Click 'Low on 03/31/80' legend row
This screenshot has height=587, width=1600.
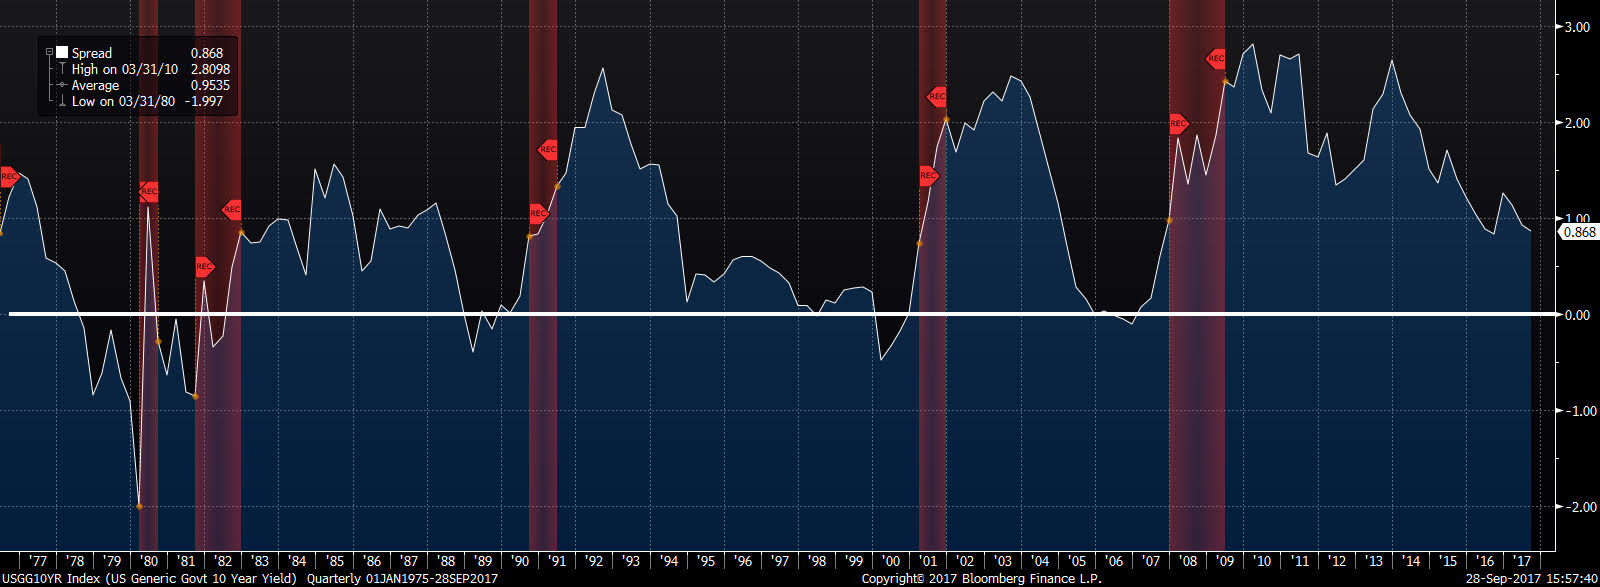tap(123, 101)
